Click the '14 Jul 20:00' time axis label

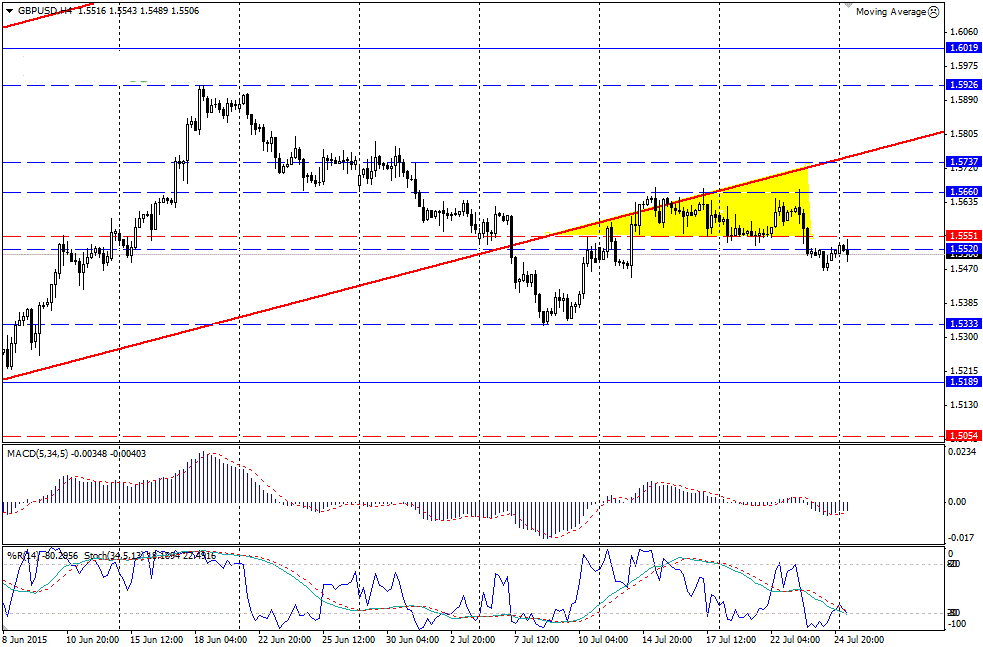[666, 640]
